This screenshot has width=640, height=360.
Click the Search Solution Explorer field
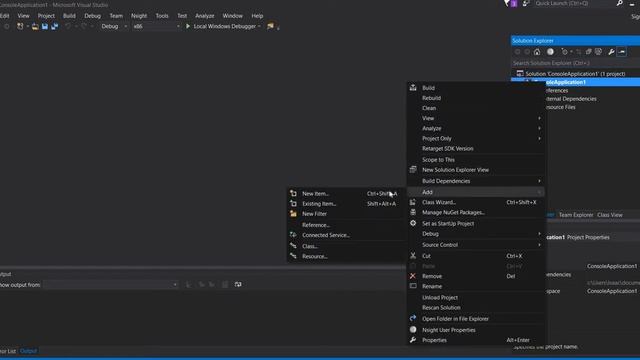click(x=576, y=63)
